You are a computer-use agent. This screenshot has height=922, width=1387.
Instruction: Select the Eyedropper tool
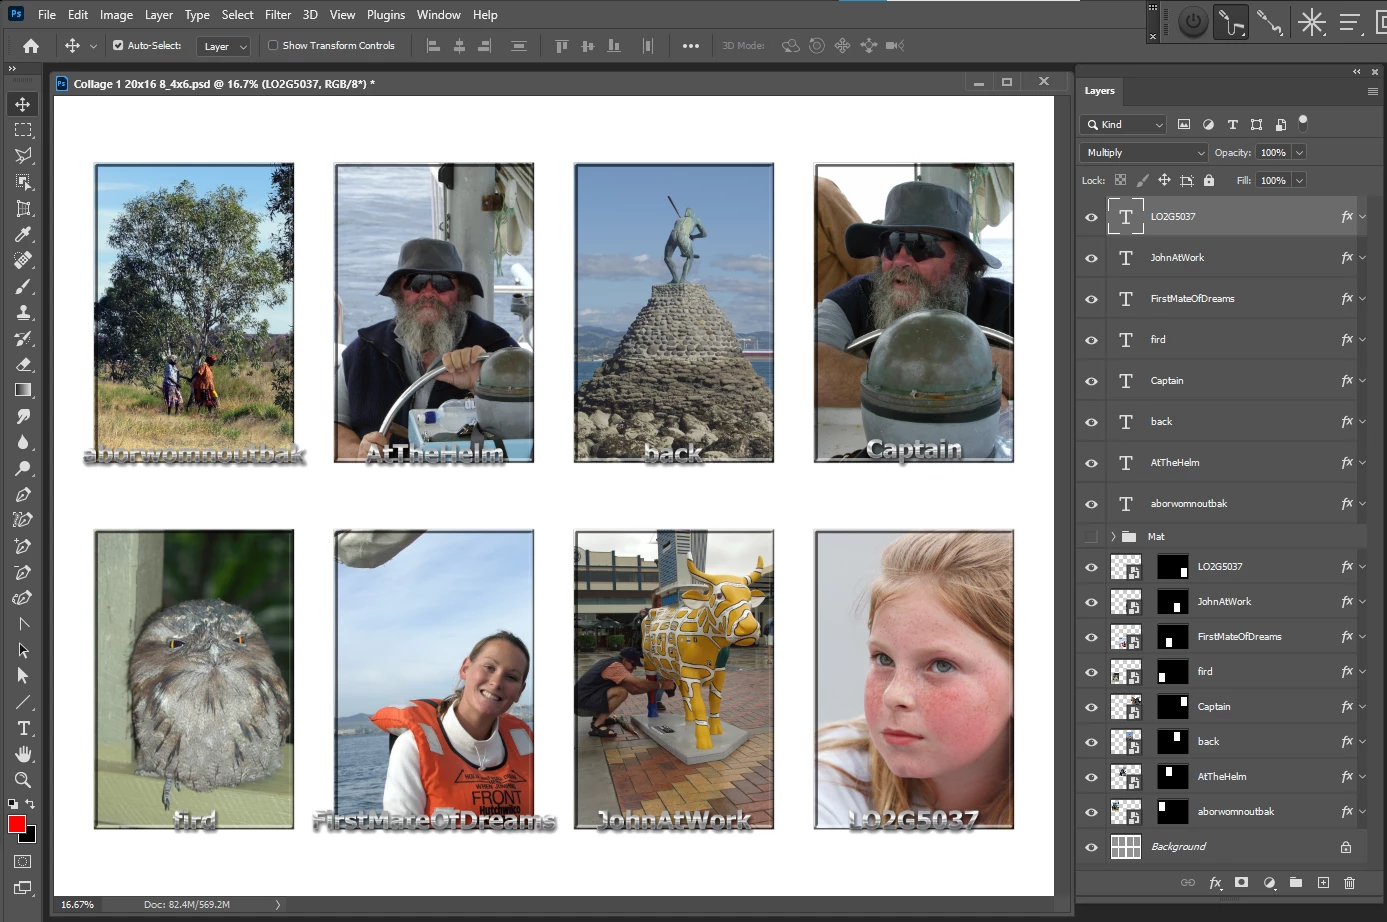coord(22,234)
